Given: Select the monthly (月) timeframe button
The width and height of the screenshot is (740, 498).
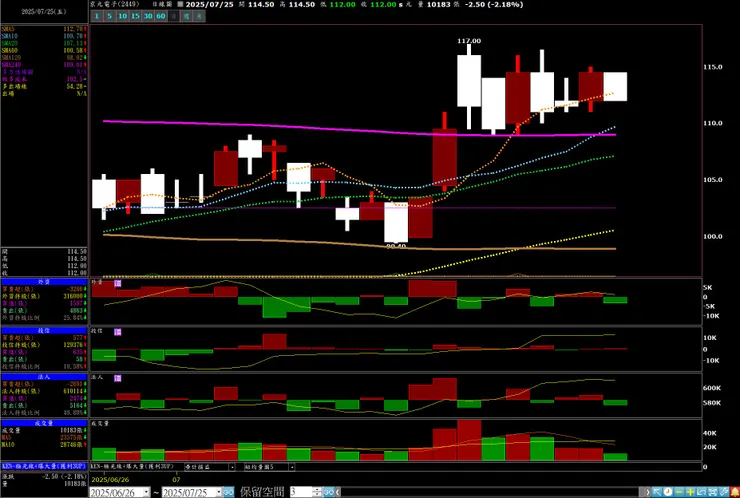Looking at the screenshot, I should [x=199, y=16].
